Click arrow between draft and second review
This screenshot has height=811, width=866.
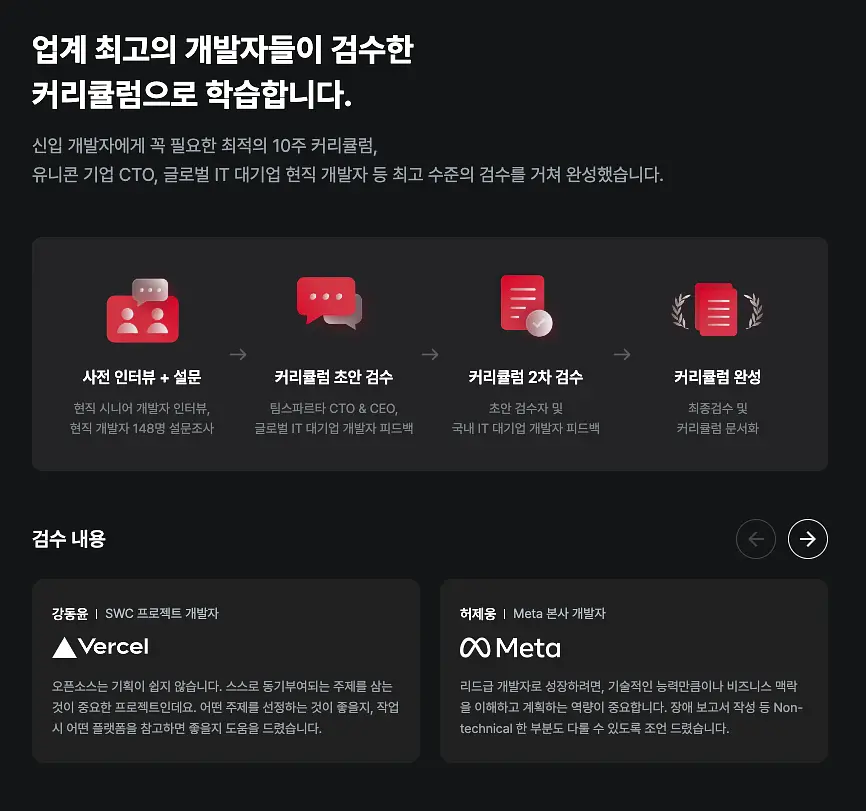click(x=430, y=354)
